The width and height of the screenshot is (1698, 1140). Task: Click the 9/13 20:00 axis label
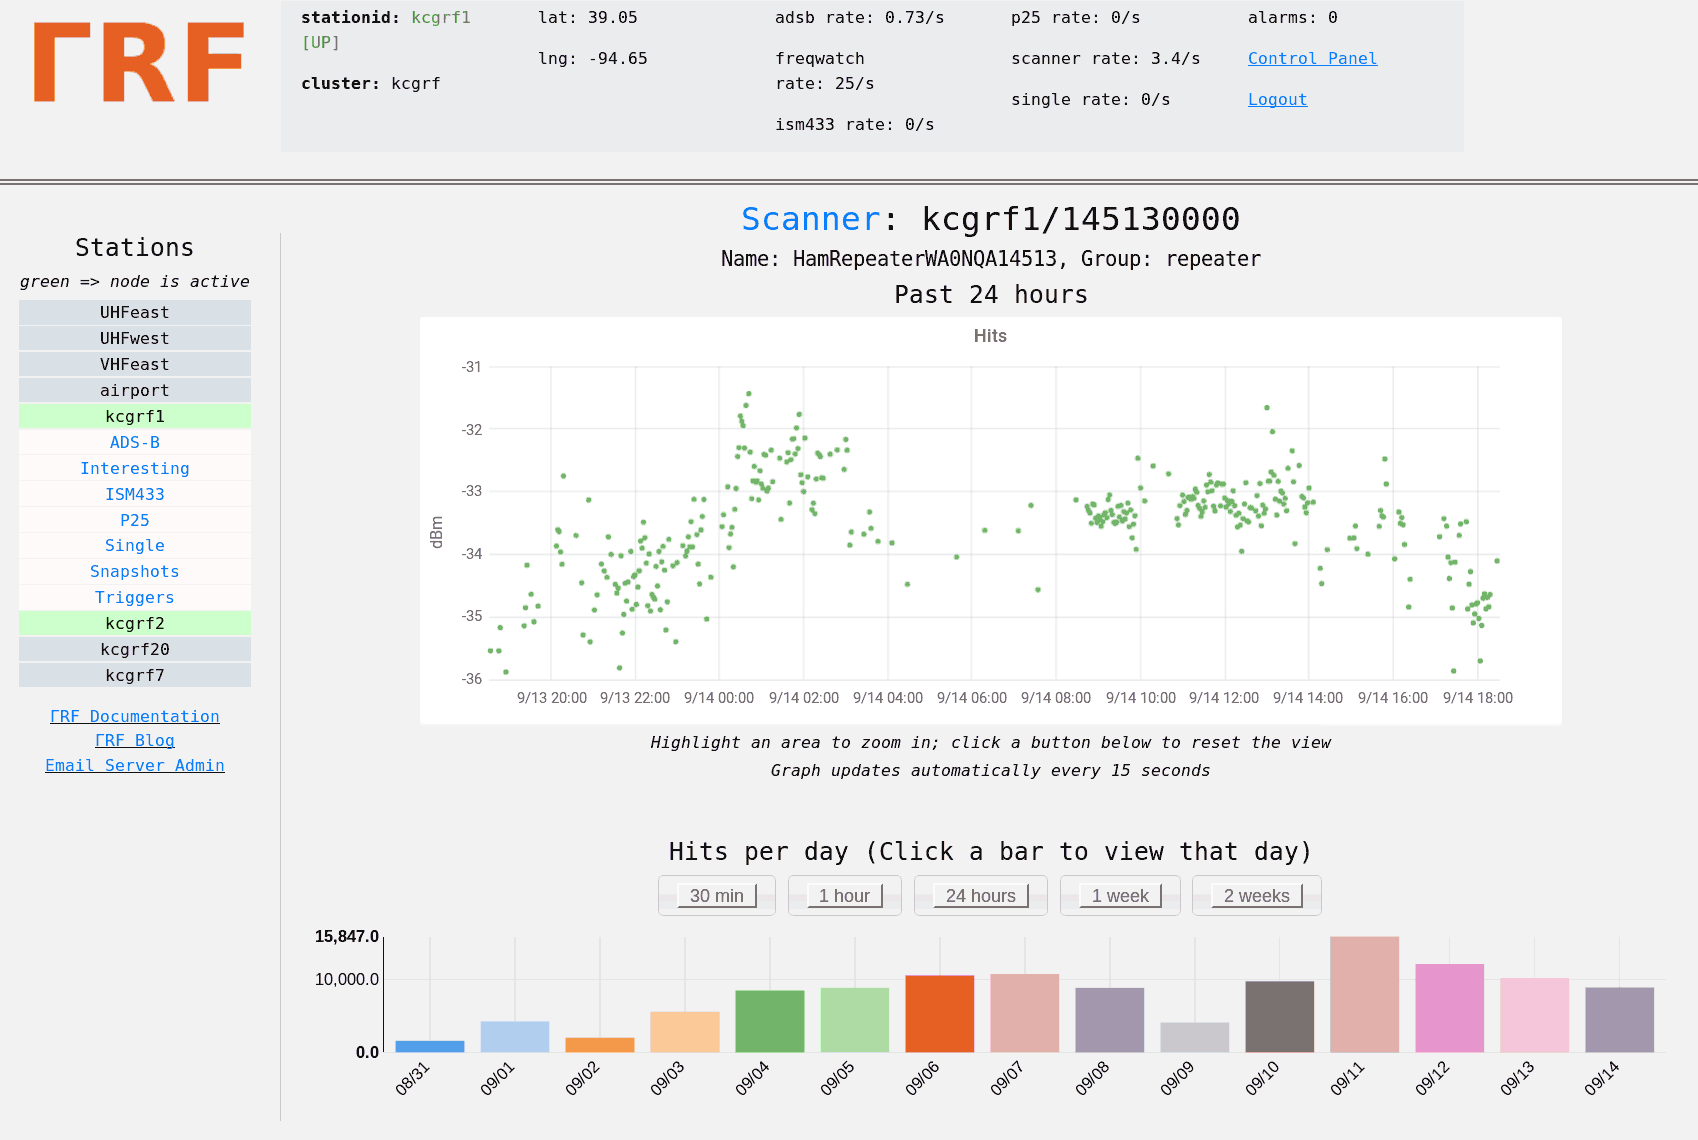(x=552, y=698)
